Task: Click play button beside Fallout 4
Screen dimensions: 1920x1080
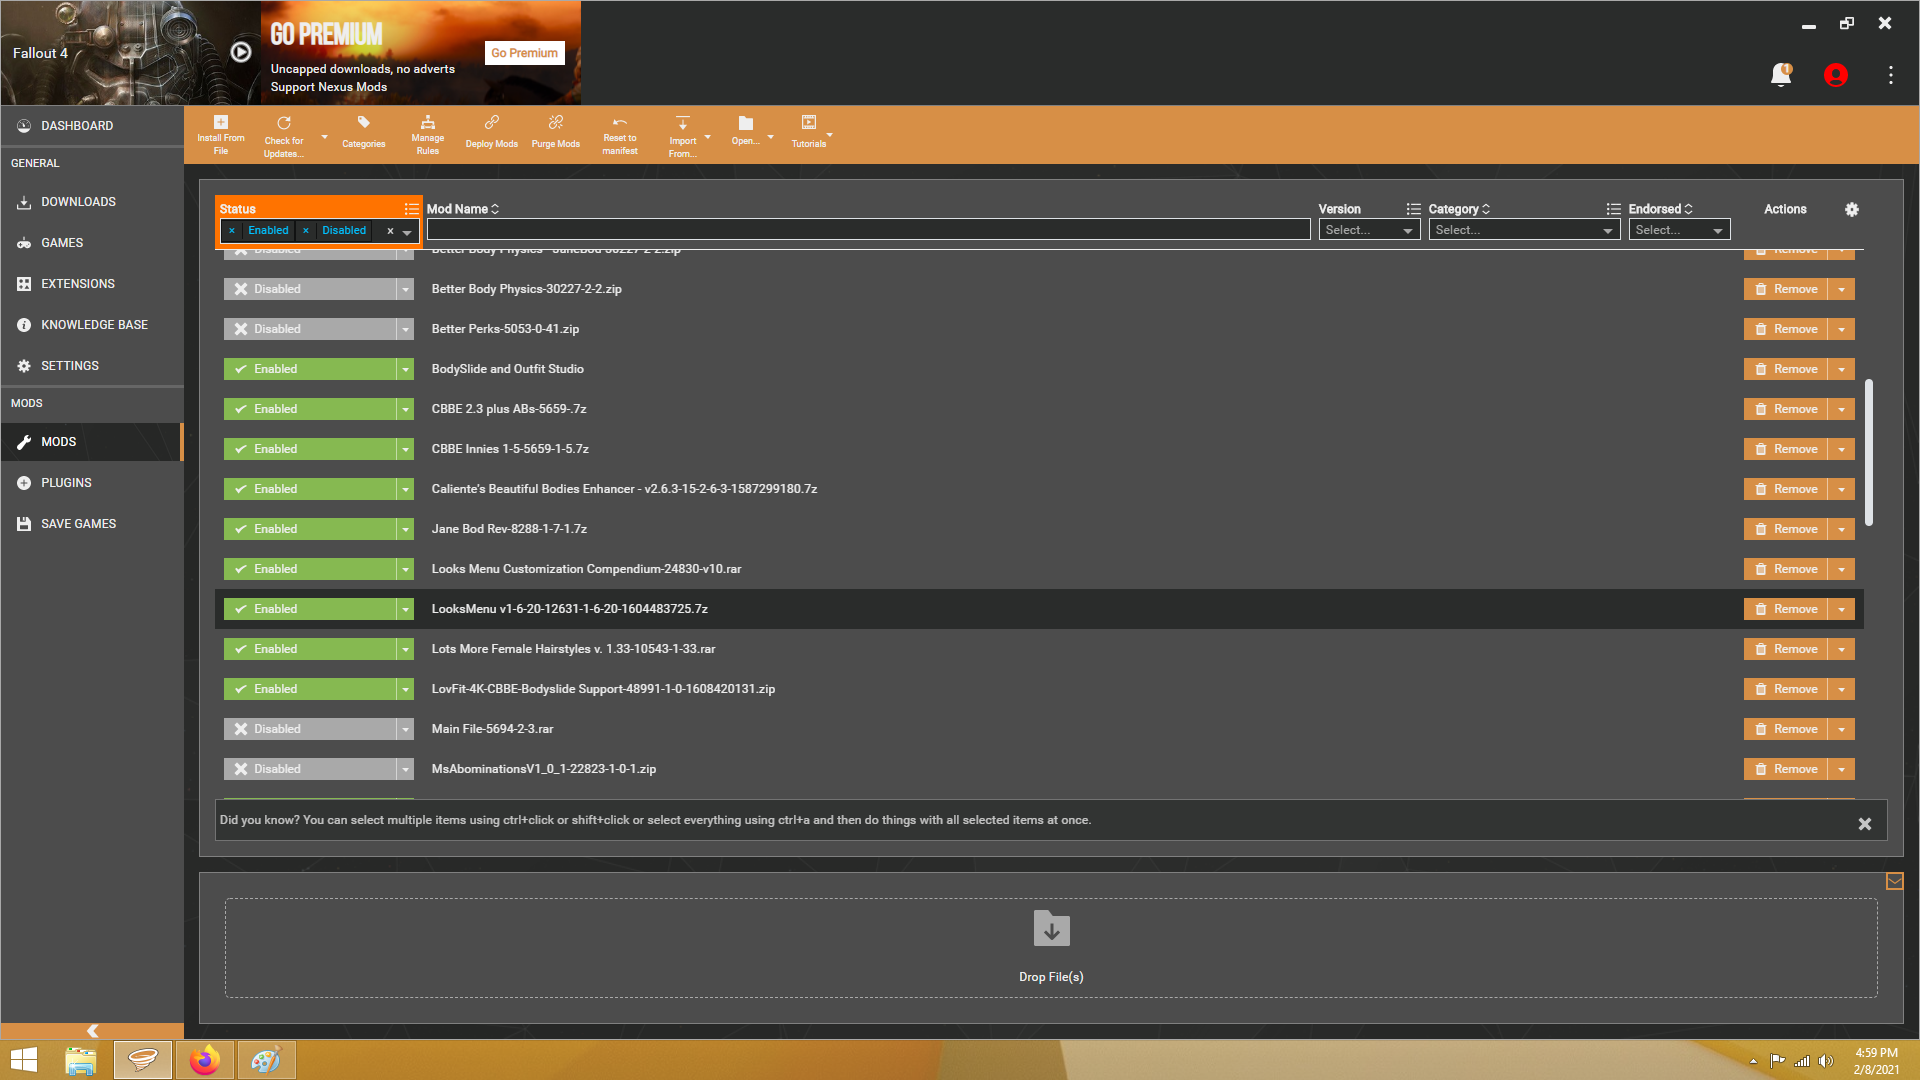Action: tap(241, 52)
